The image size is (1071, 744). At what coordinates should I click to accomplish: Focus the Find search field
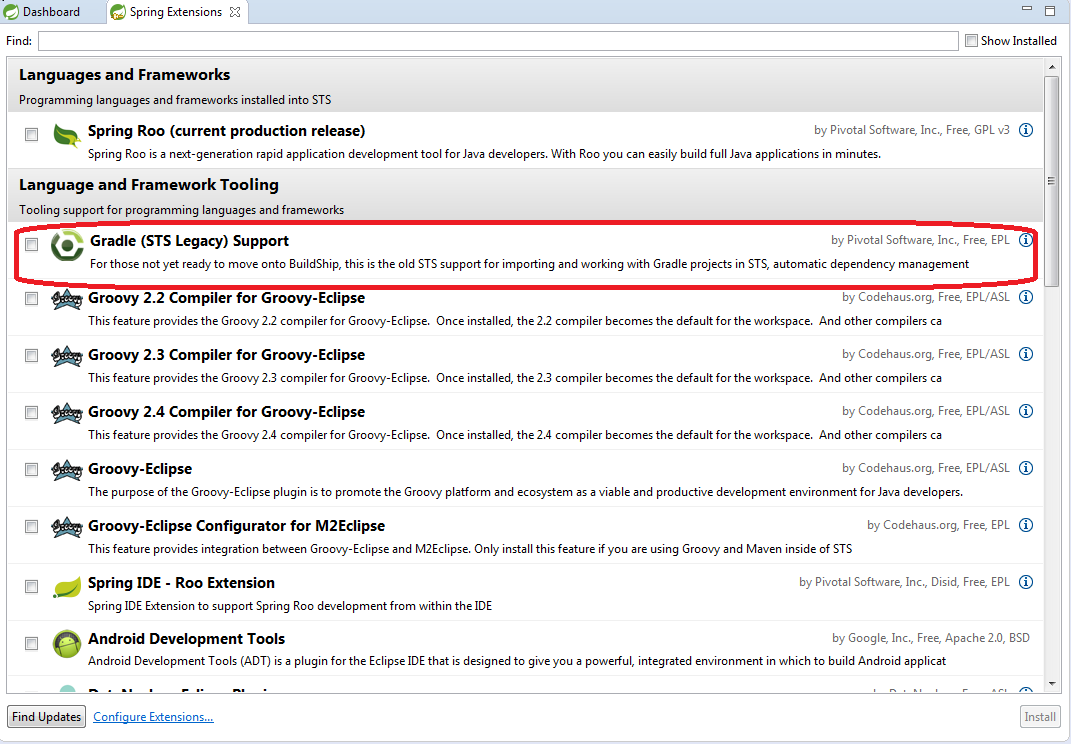point(498,41)
